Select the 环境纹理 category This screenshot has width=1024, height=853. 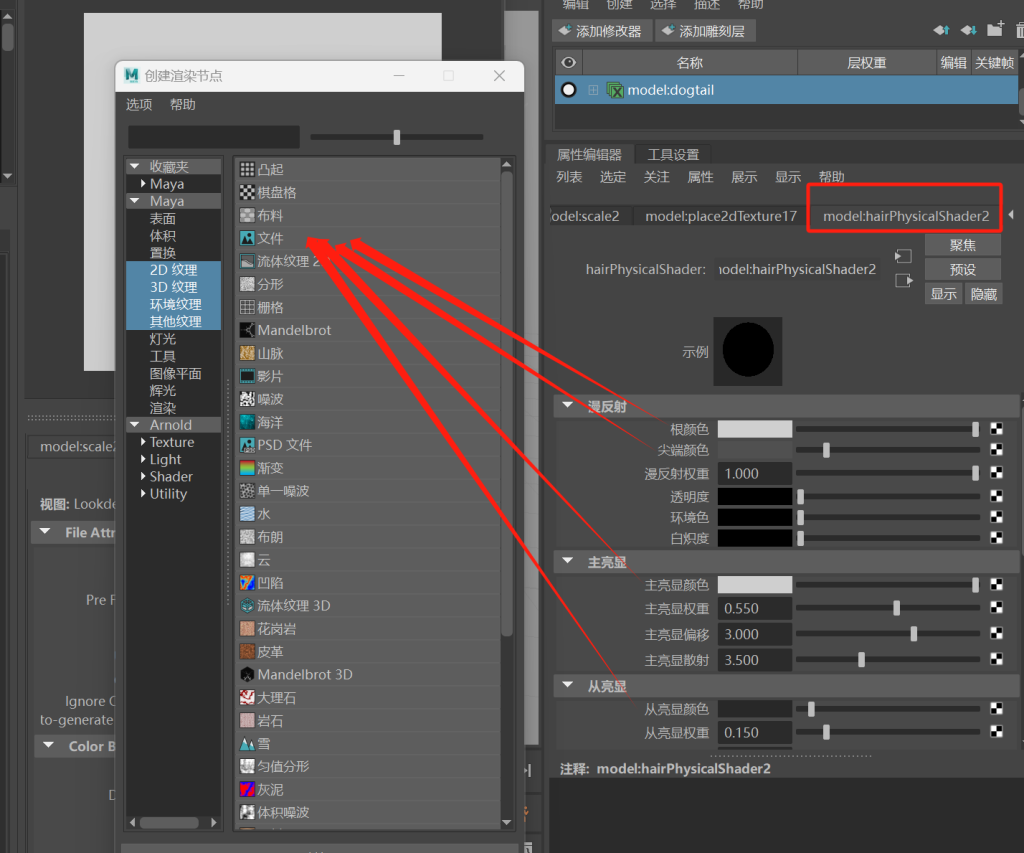click(x=174, y=304)
